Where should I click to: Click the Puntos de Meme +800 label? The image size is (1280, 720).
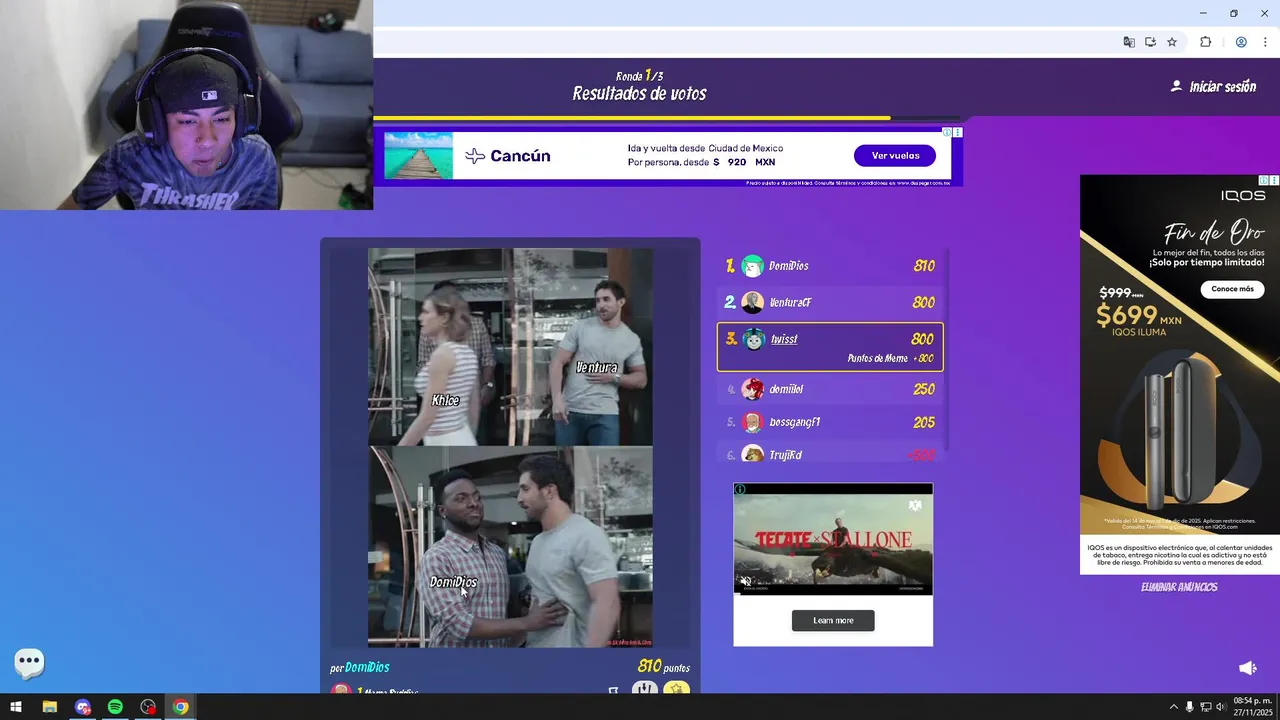click(890, 359)
